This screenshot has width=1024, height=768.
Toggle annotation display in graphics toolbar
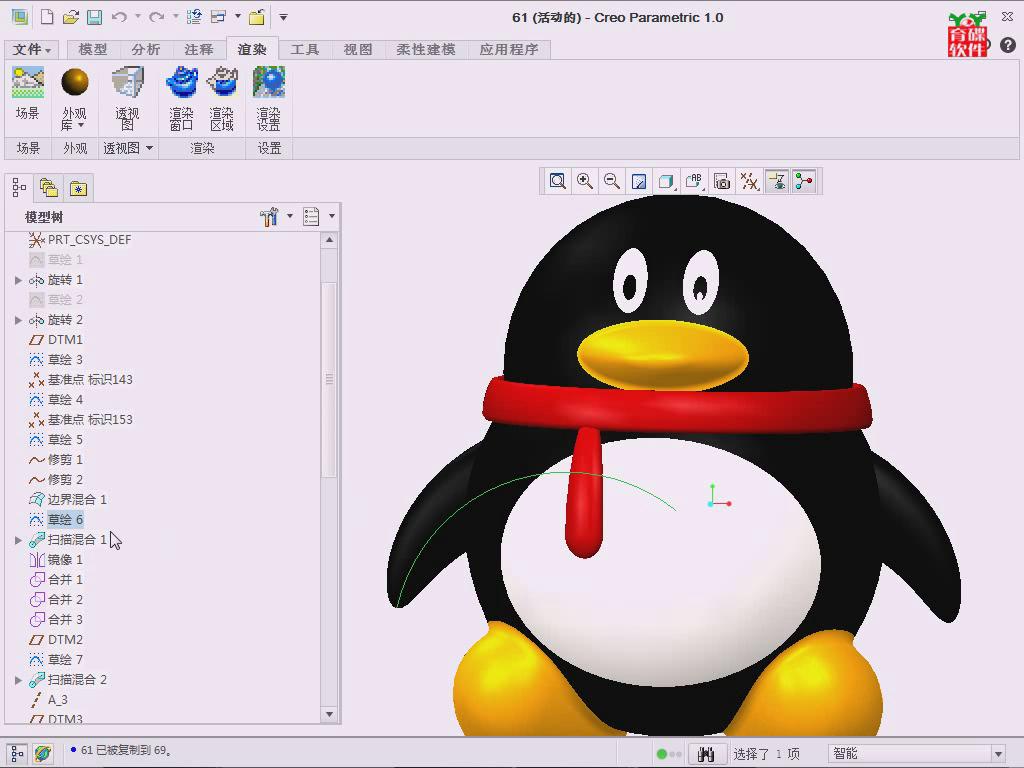point(776,181)
